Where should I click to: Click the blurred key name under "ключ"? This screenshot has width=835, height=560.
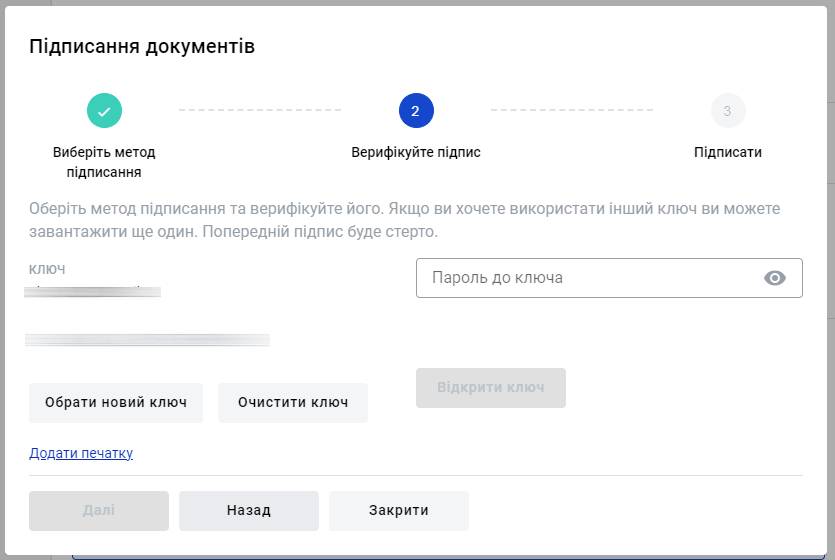tap(95, 291)
